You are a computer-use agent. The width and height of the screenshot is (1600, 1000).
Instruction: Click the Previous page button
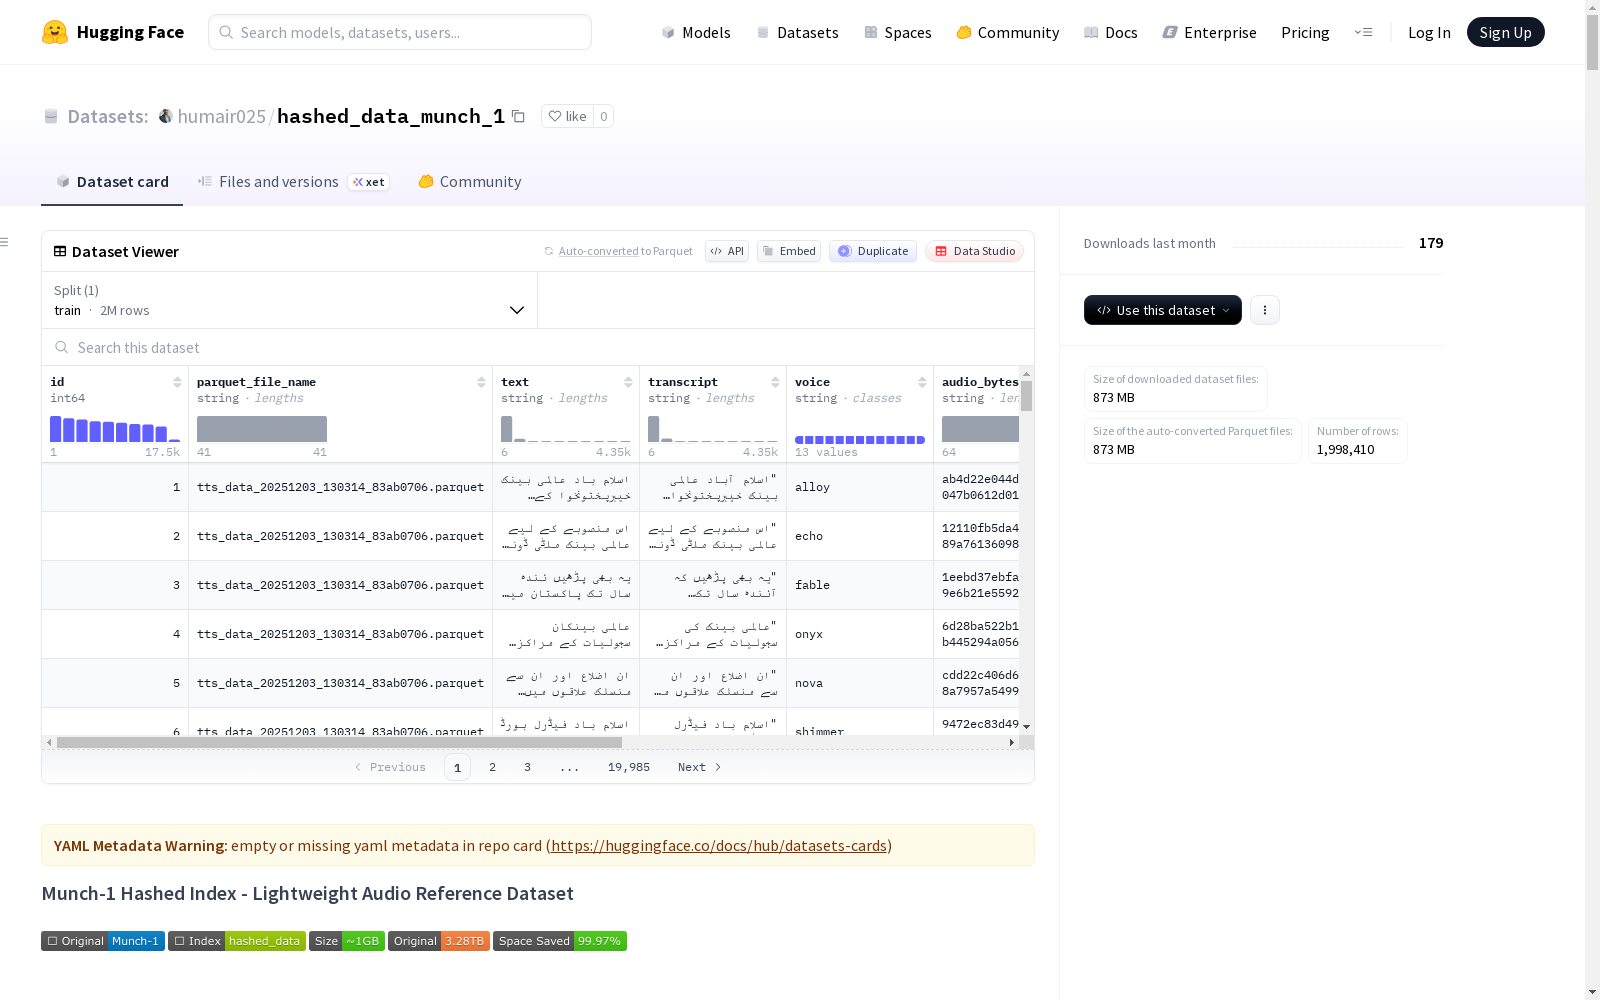(x=390, y=767)
